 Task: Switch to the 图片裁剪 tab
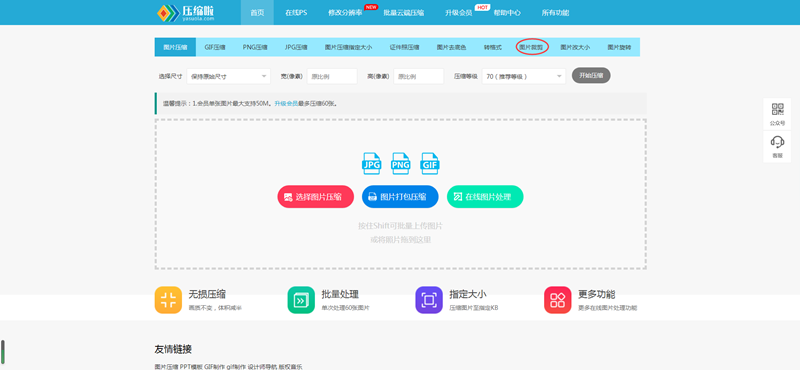pyautogui.click(x=532, y=47)
